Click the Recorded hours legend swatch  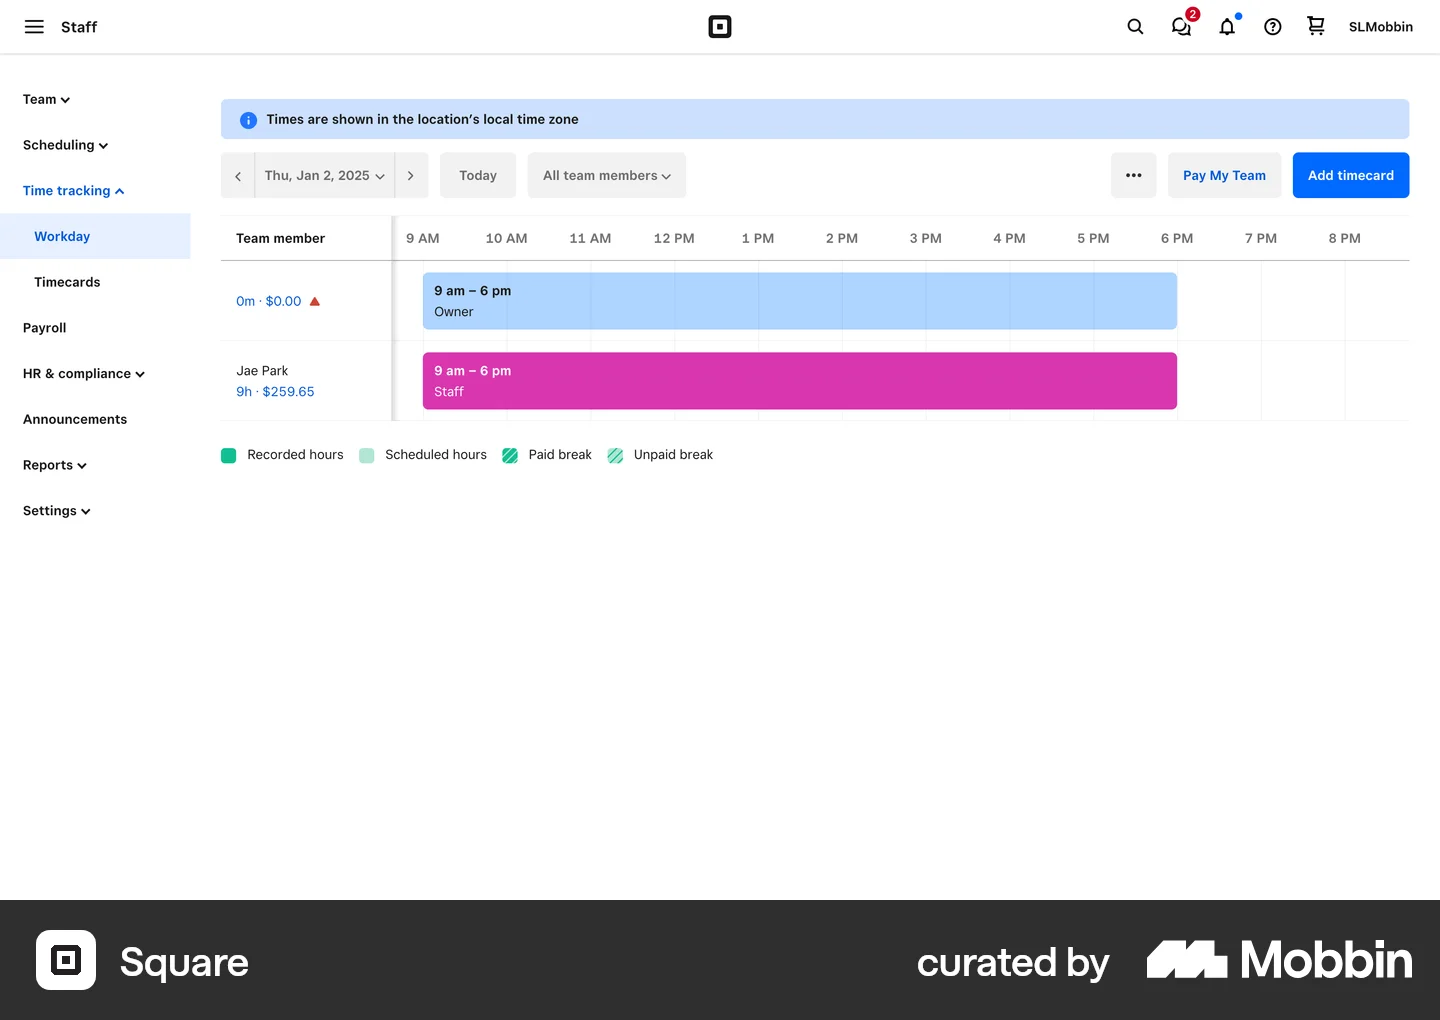pyautogui.click(x=229, y=456)
